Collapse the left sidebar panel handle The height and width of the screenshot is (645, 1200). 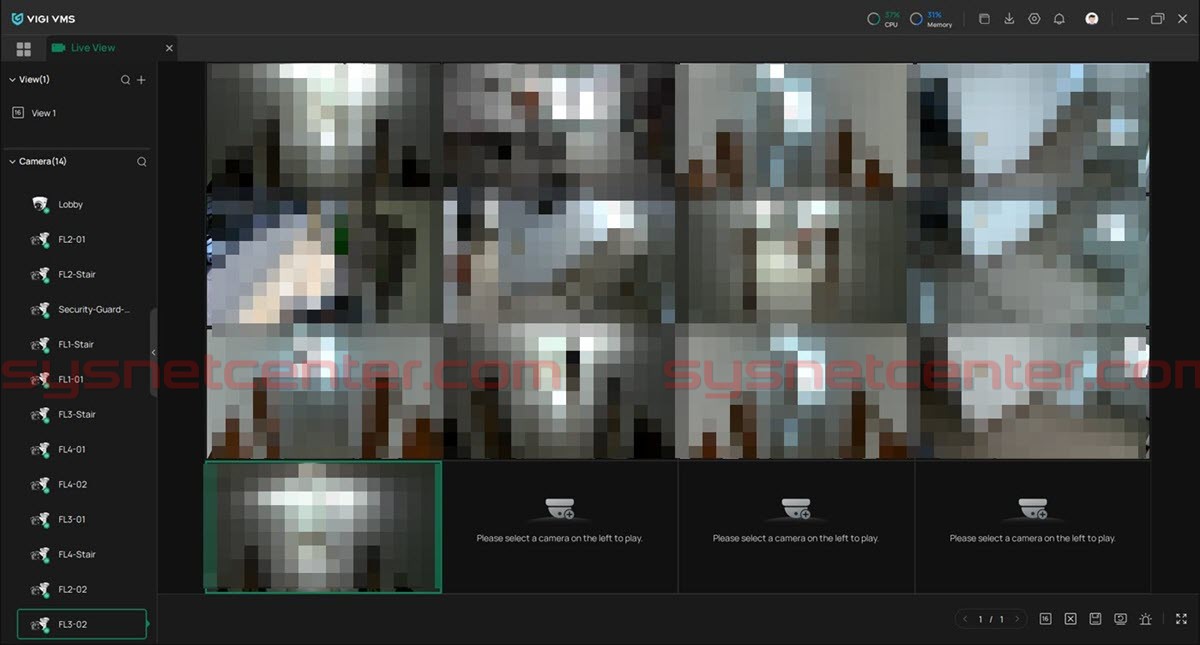pos(153,352)
